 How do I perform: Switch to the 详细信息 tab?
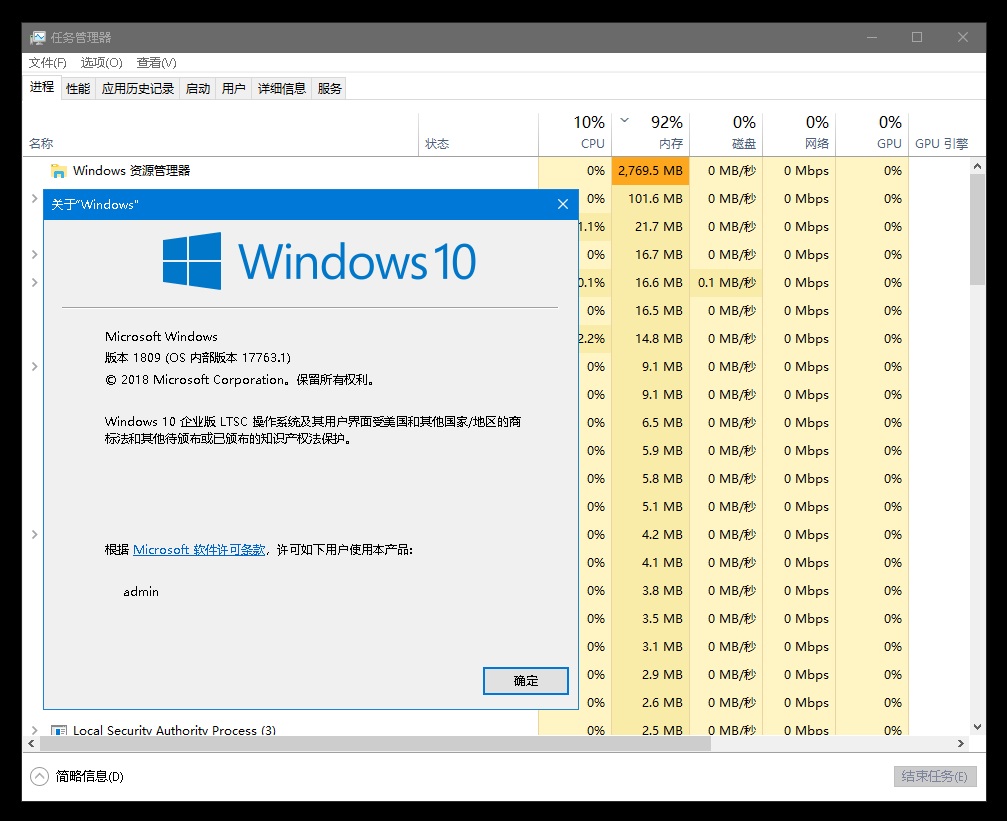(x=281, y=88)
